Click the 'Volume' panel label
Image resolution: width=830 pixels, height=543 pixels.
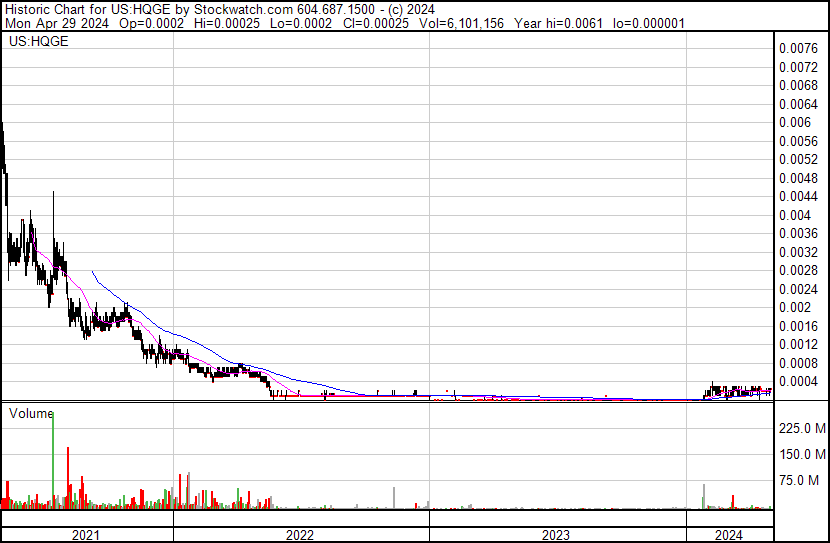coord(31,413)
